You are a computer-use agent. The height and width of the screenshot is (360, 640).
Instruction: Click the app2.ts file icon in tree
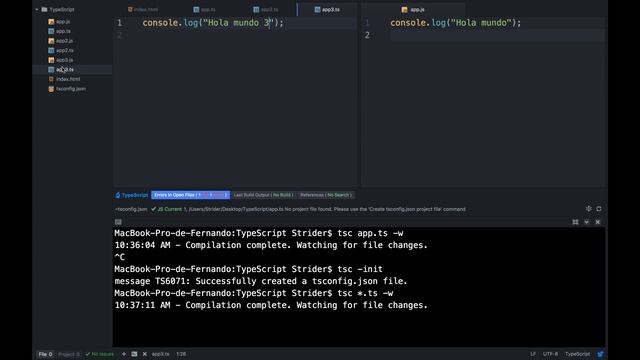click(x=51, y=50)
